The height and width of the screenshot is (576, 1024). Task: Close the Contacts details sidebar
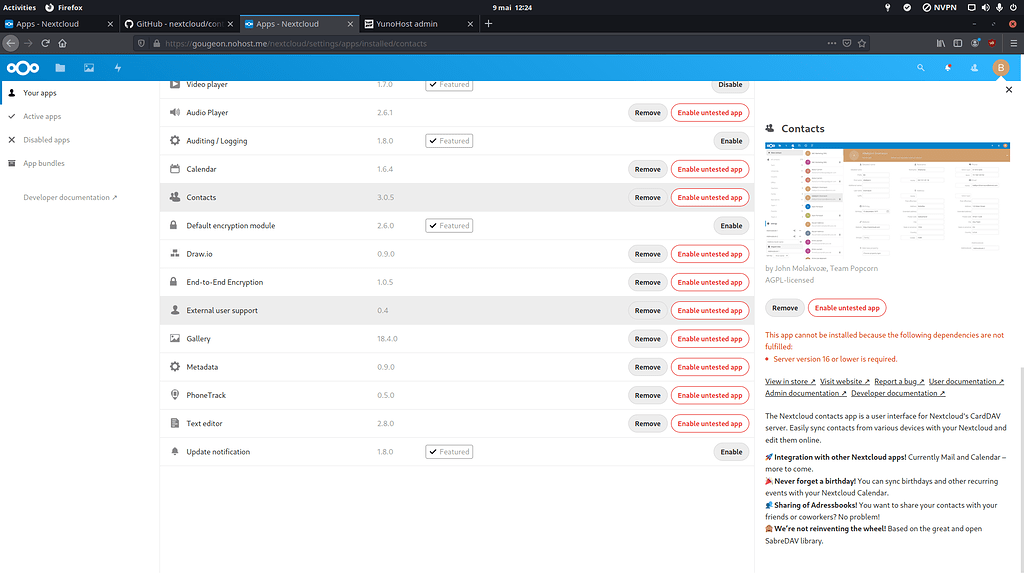pos(1008,89)
